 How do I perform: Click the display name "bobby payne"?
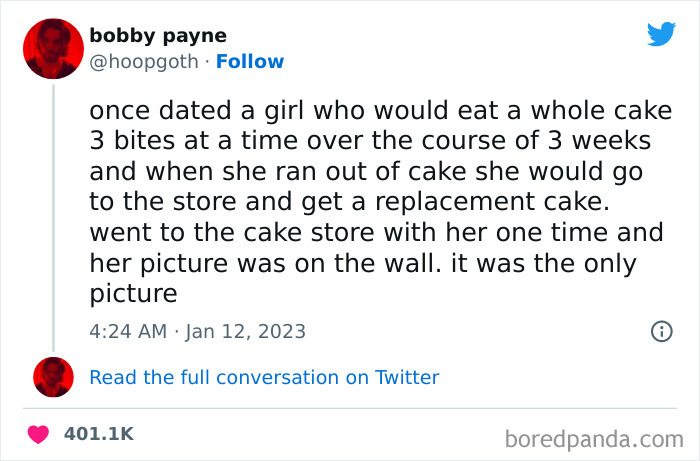[x=157, y=36]
